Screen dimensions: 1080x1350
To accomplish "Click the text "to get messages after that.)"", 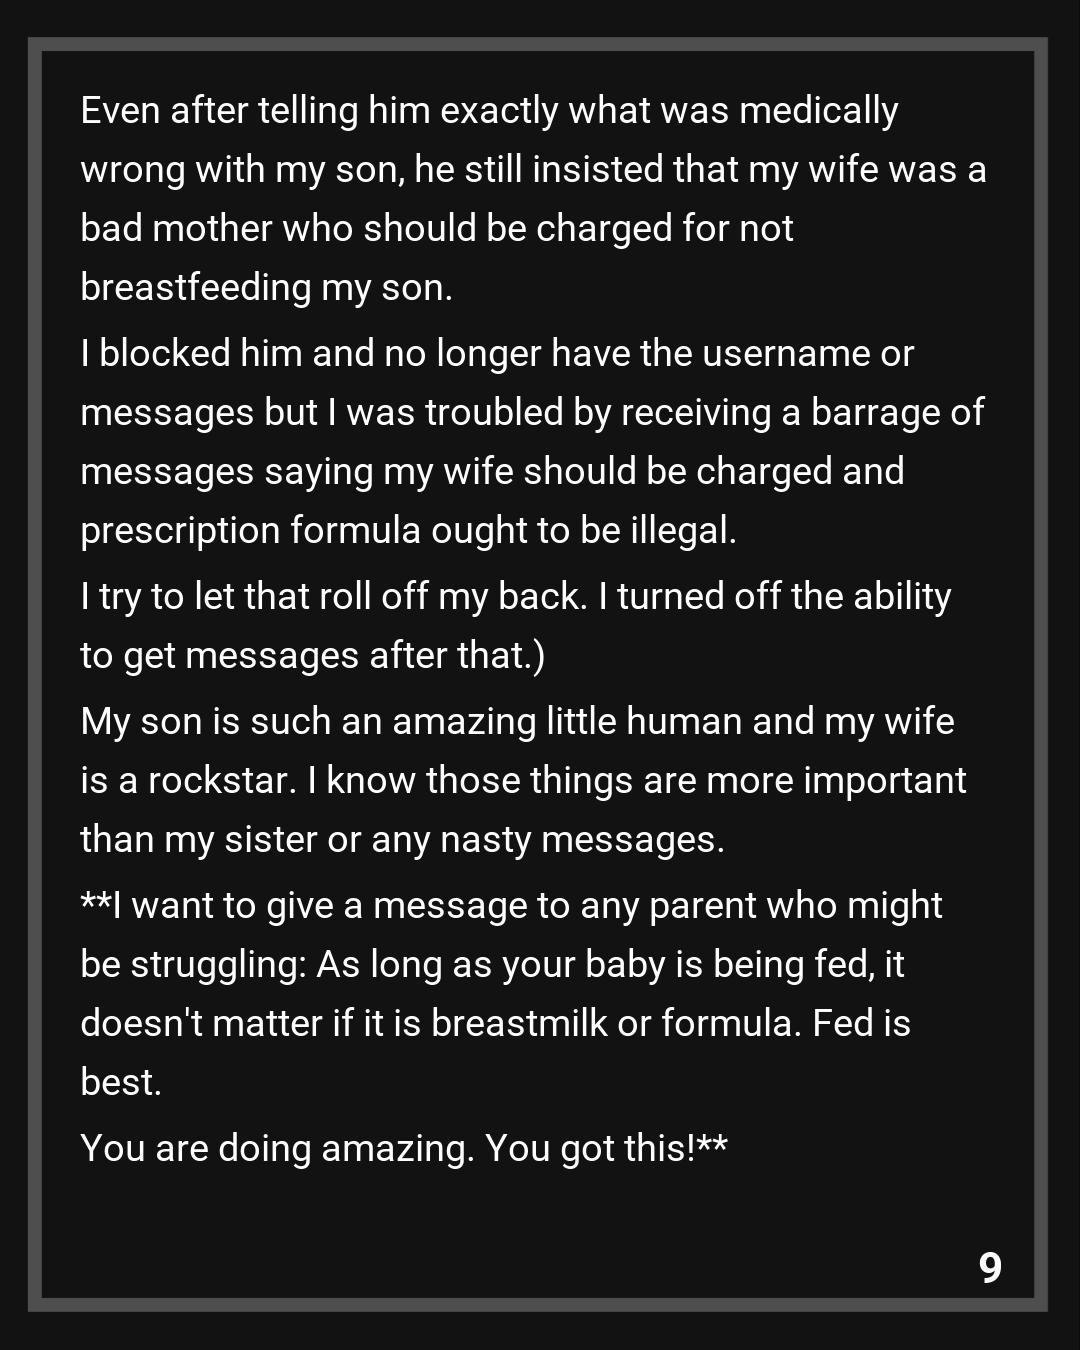I will point(312,655).
